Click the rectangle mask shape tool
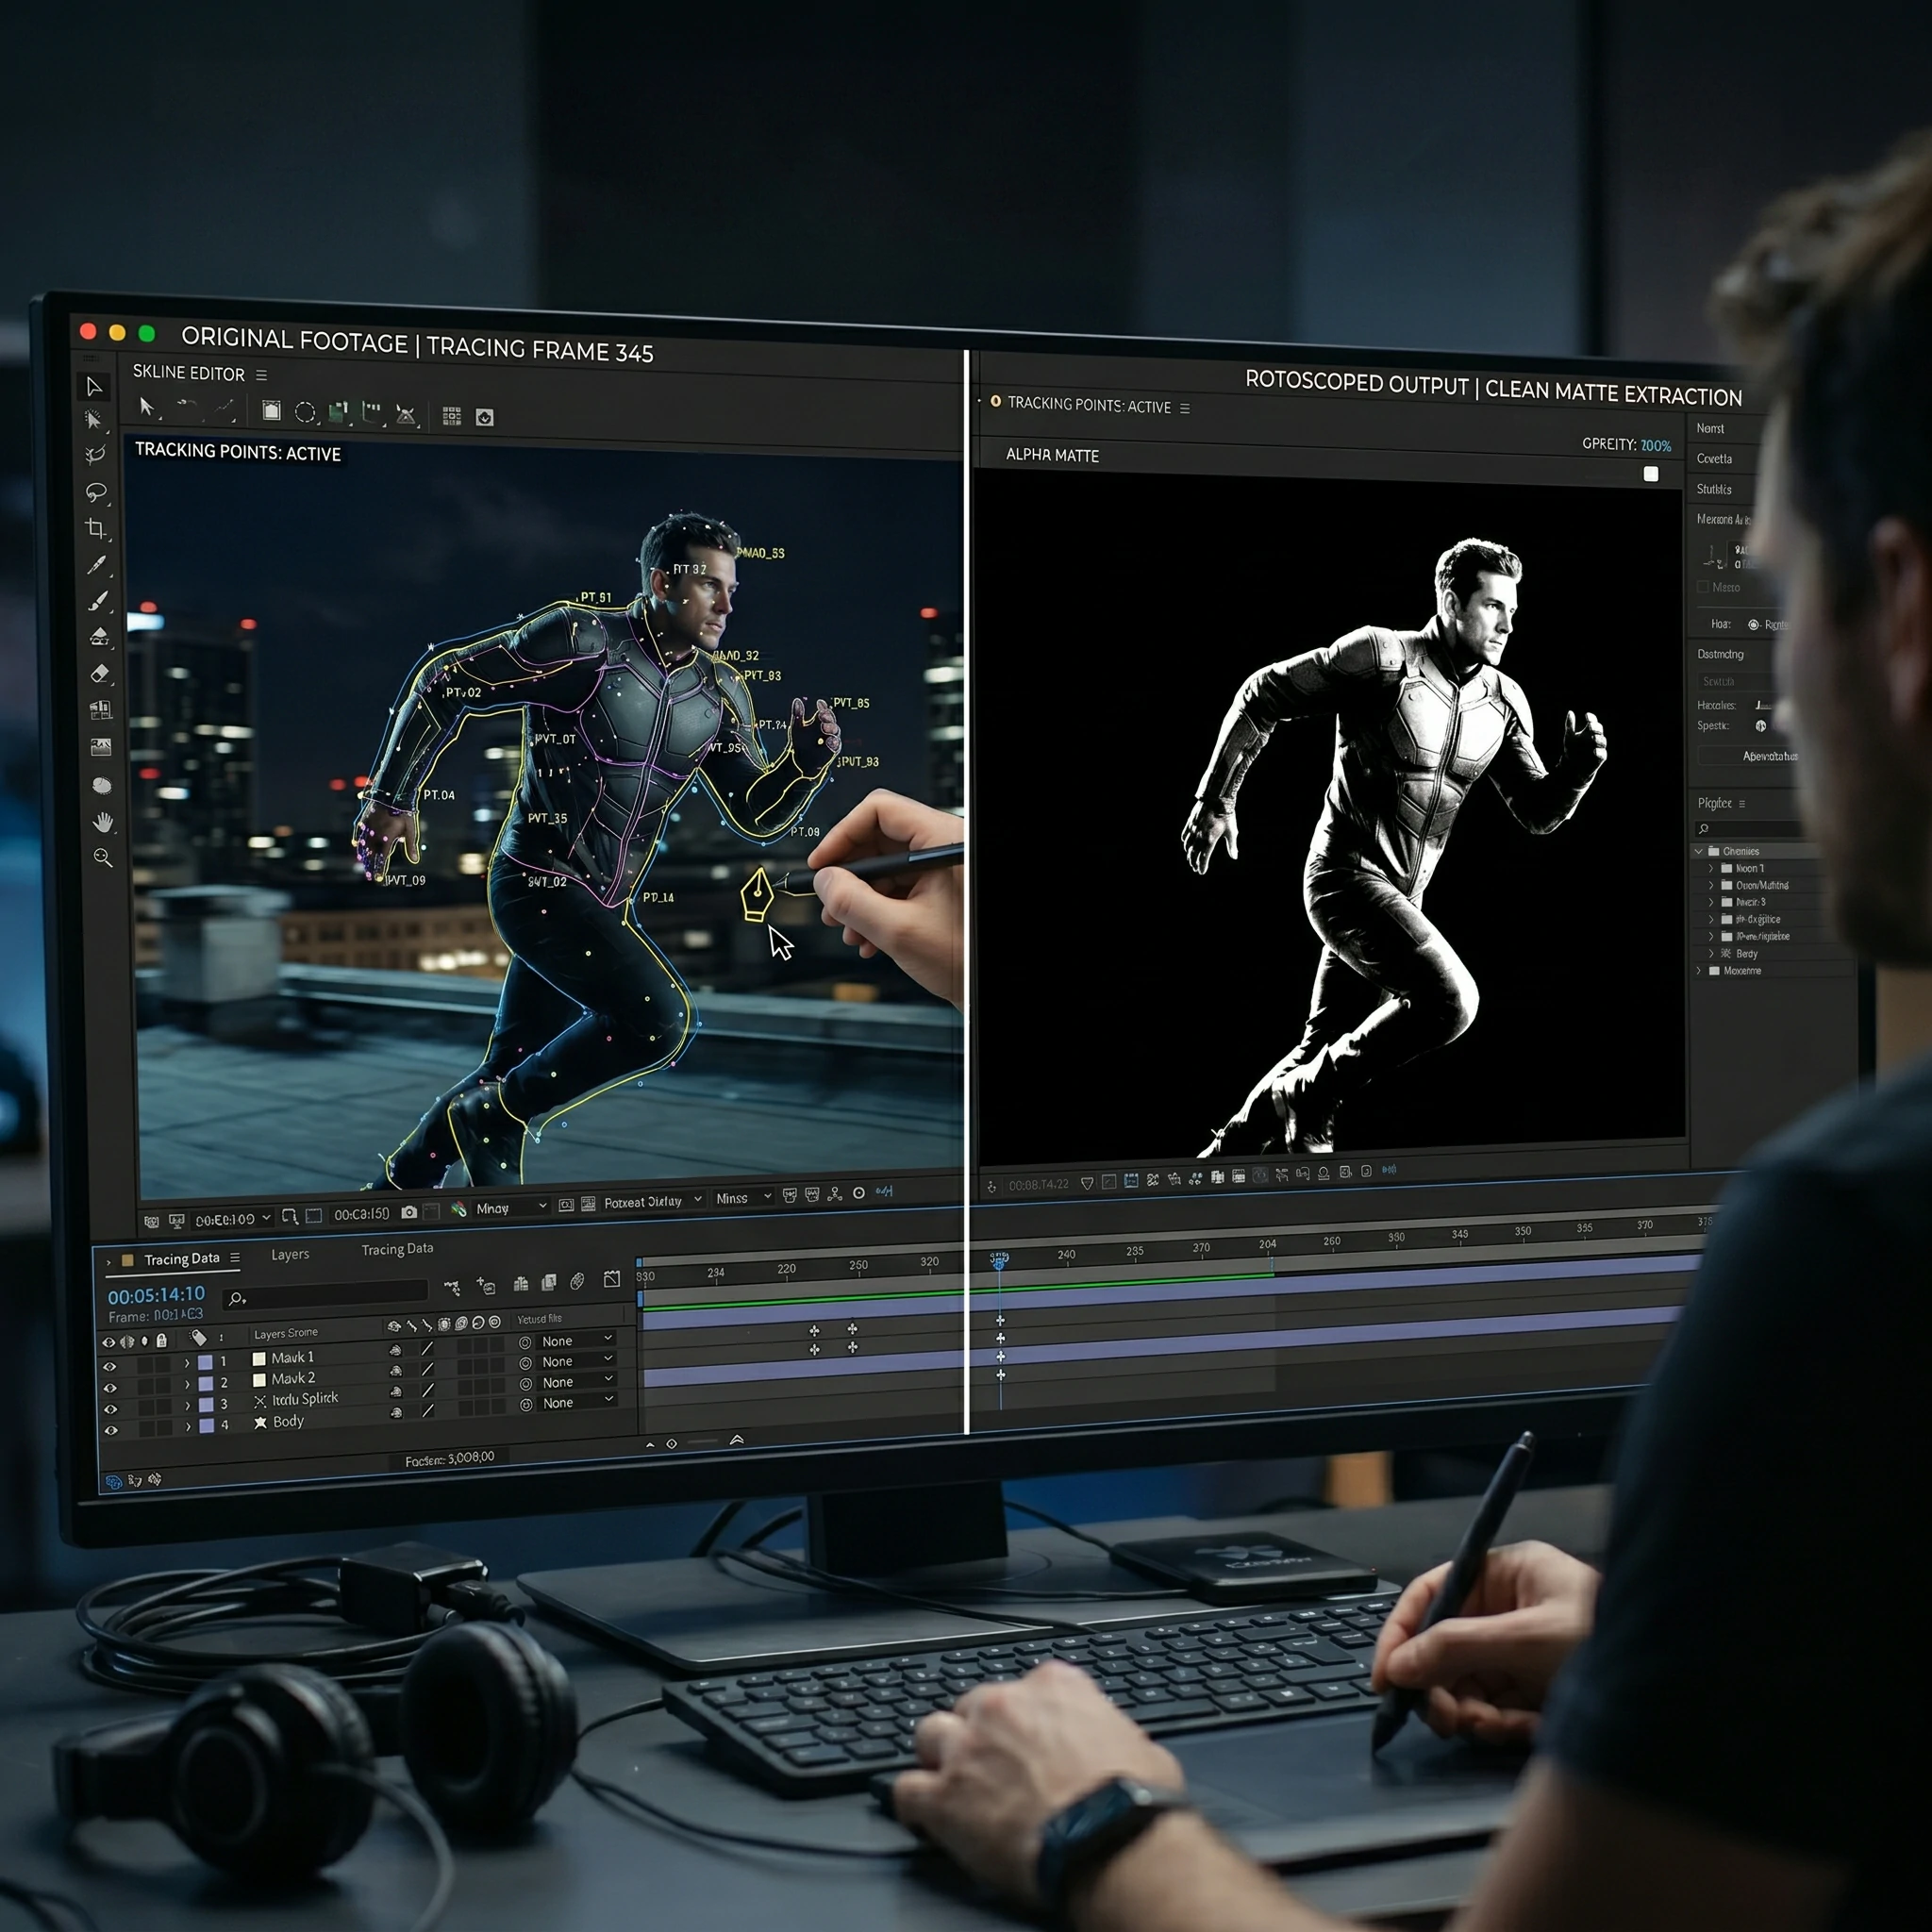1932x1932 pixels. pos(271,410)
